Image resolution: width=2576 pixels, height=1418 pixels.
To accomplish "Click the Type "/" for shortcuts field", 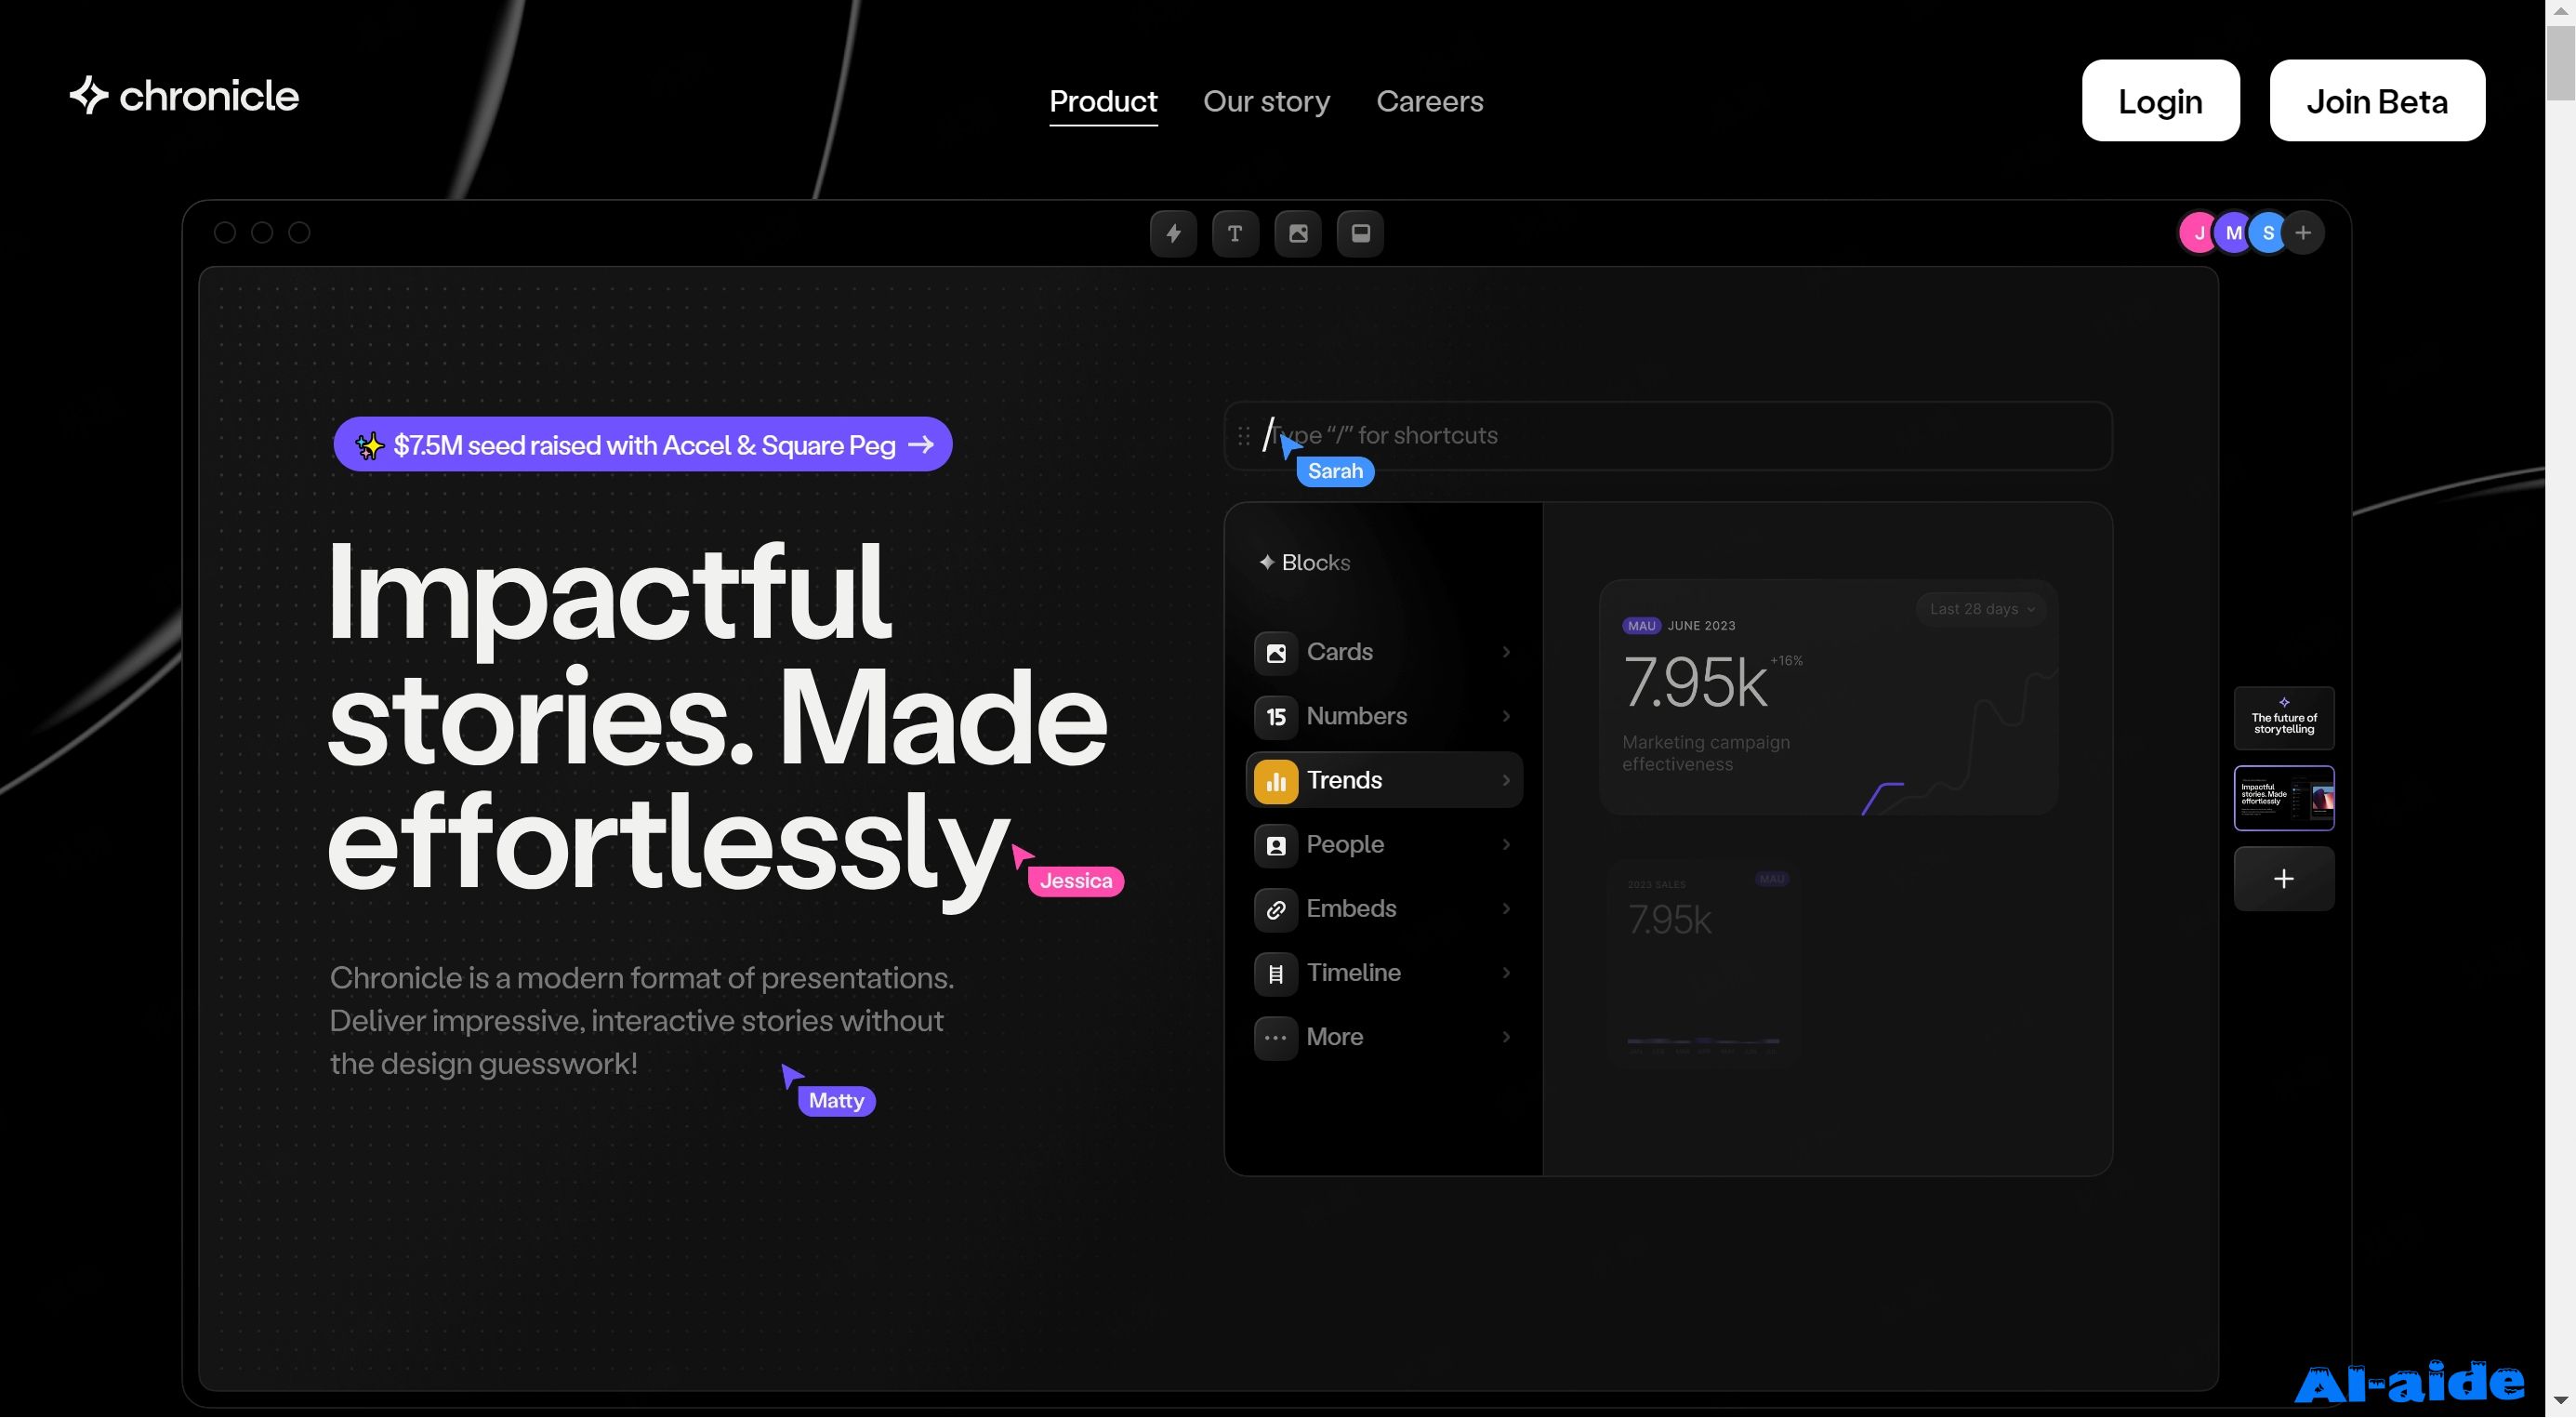I will click(1668, 436).
